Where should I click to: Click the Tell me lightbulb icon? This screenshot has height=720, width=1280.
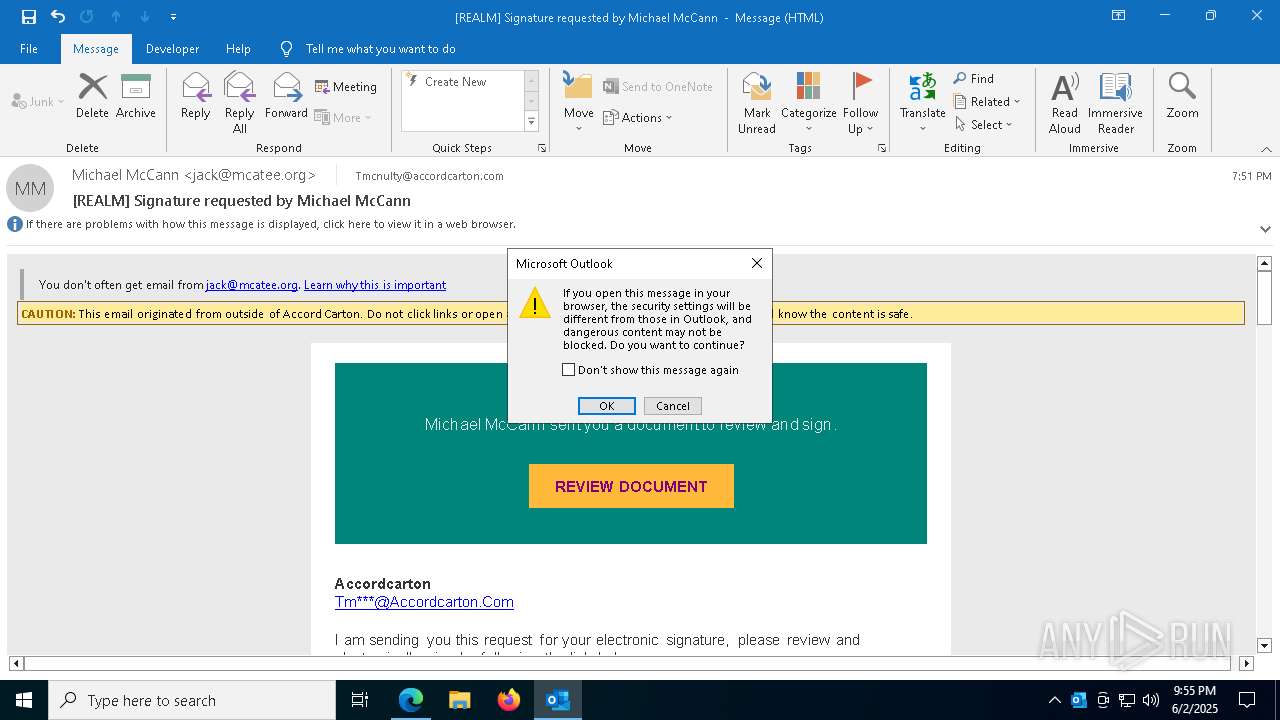(287, 48)
